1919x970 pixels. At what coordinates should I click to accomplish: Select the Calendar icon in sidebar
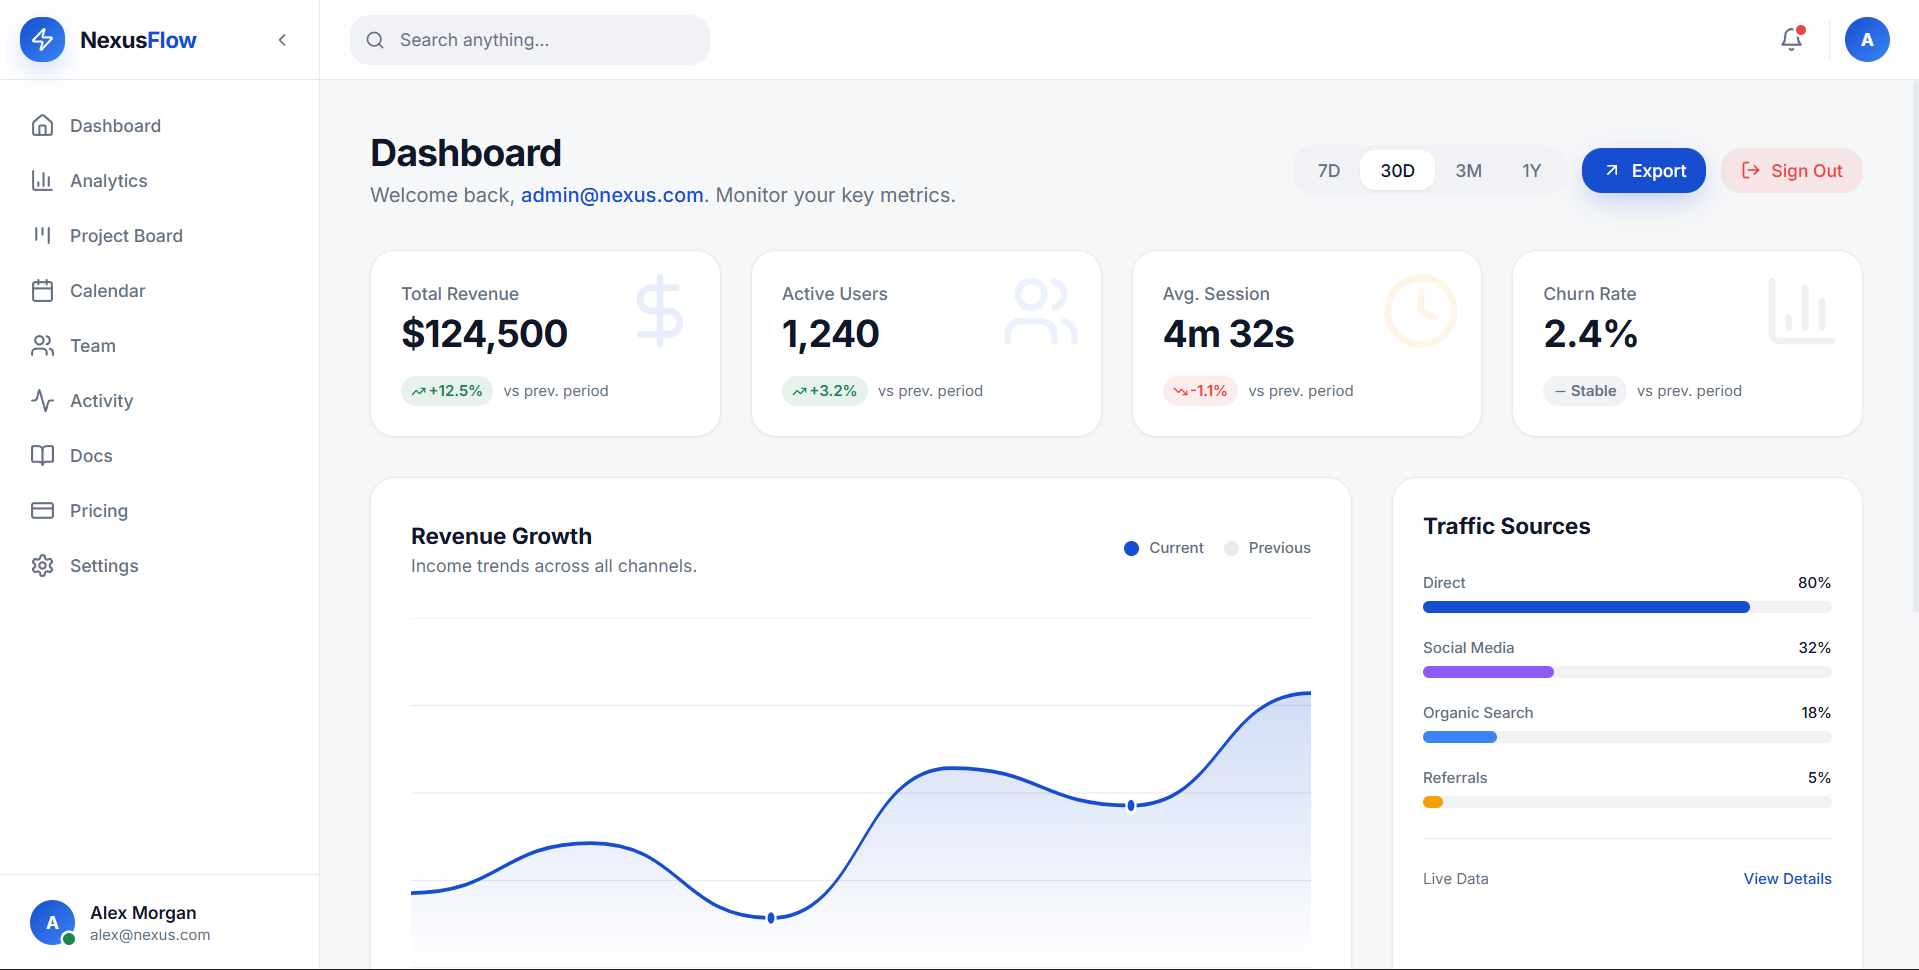click(x=42, y=291)
